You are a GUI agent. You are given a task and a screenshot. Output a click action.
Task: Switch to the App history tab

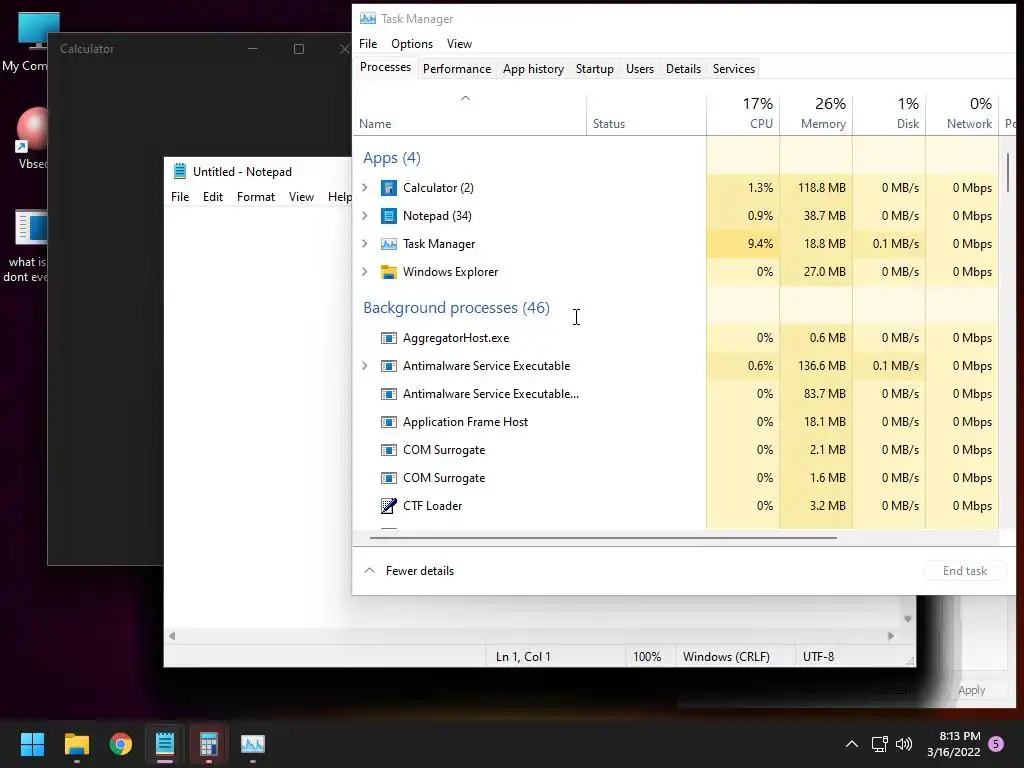(x=533, y=69)
